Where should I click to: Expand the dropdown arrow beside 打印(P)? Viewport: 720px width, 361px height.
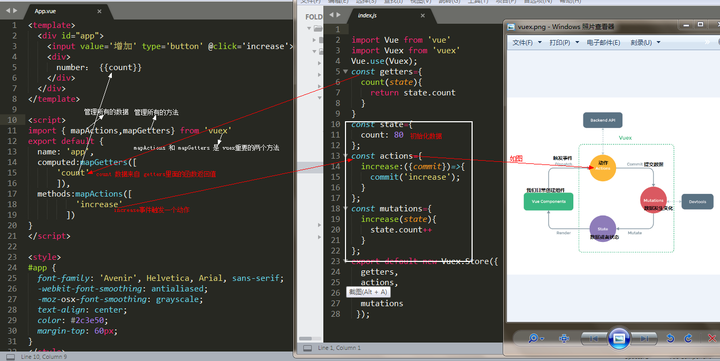click(577, 42)
